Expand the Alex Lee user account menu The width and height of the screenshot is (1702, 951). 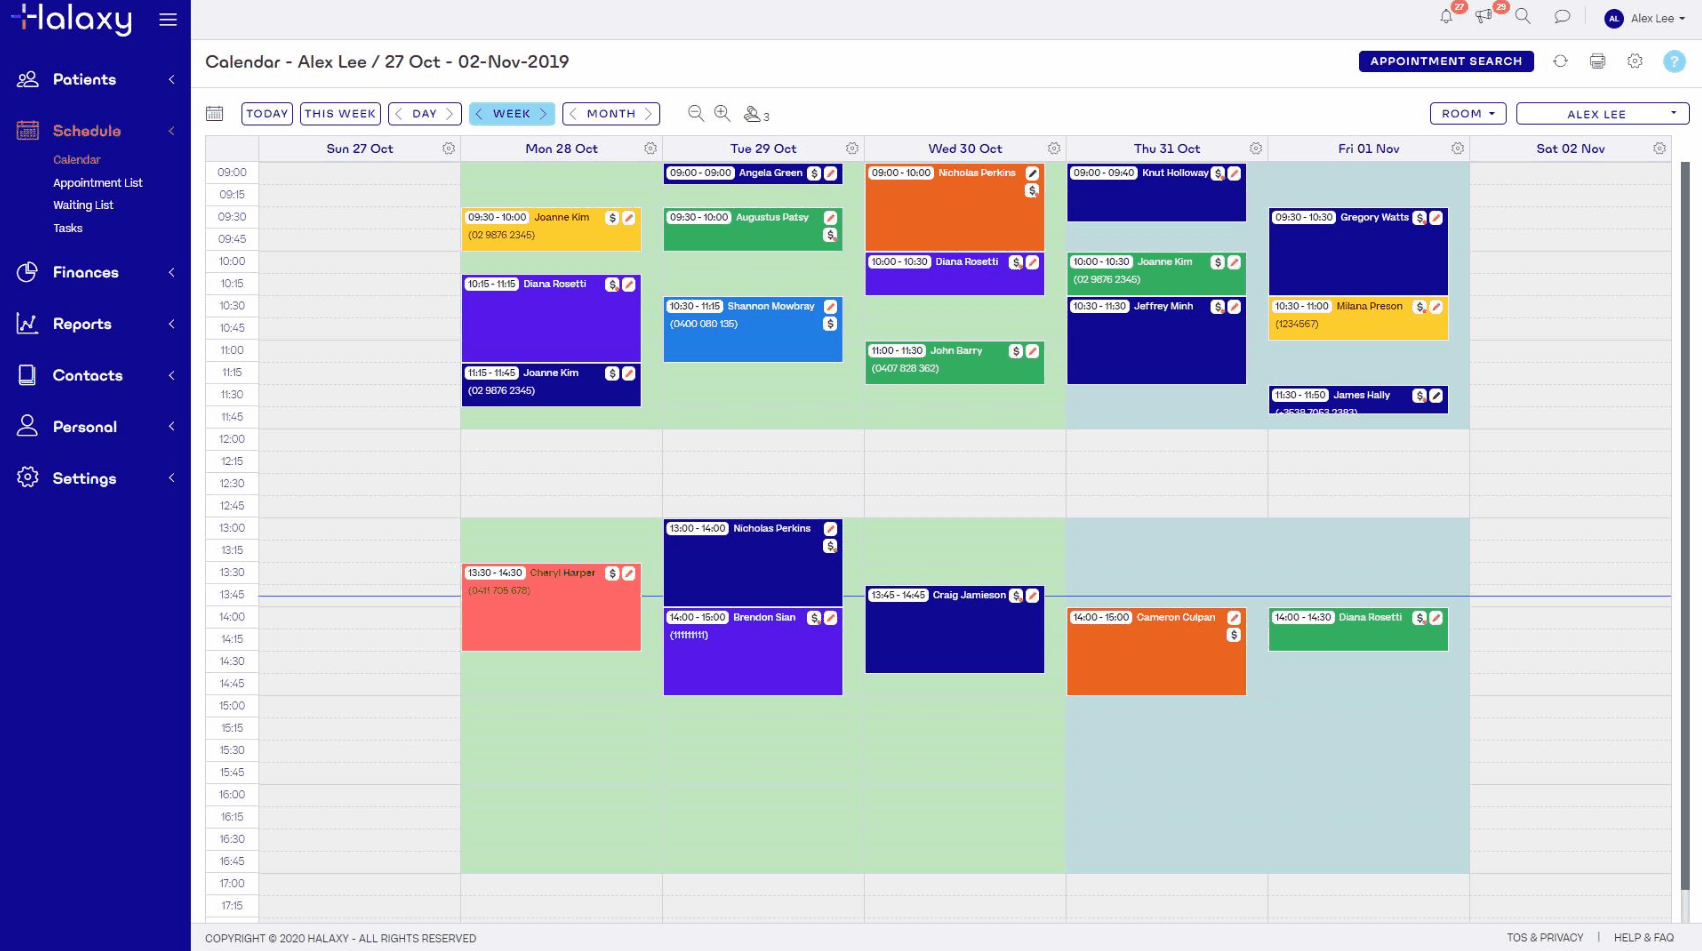click(1645, 18)
